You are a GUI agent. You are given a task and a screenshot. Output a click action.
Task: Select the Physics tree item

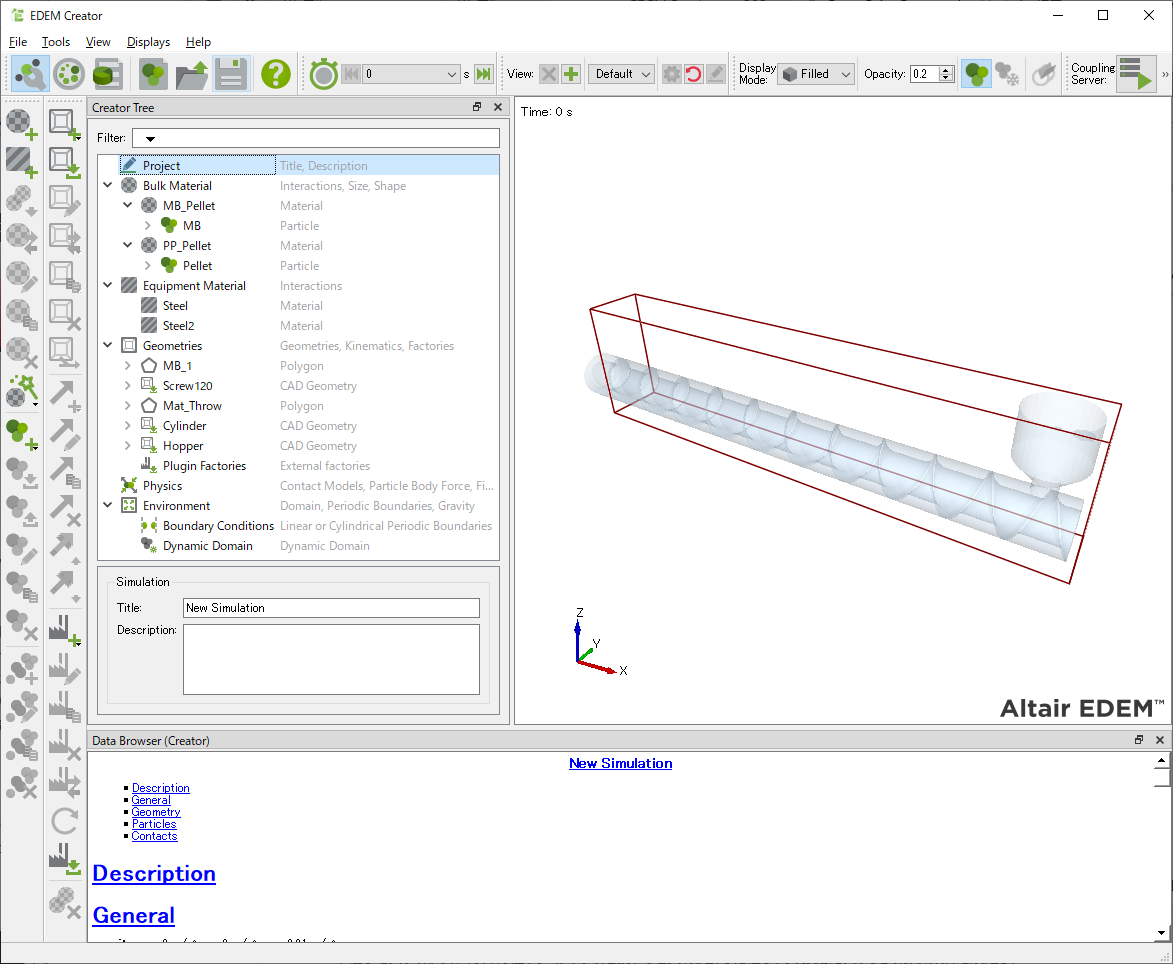pyautogui.click(x=162, y=485)
